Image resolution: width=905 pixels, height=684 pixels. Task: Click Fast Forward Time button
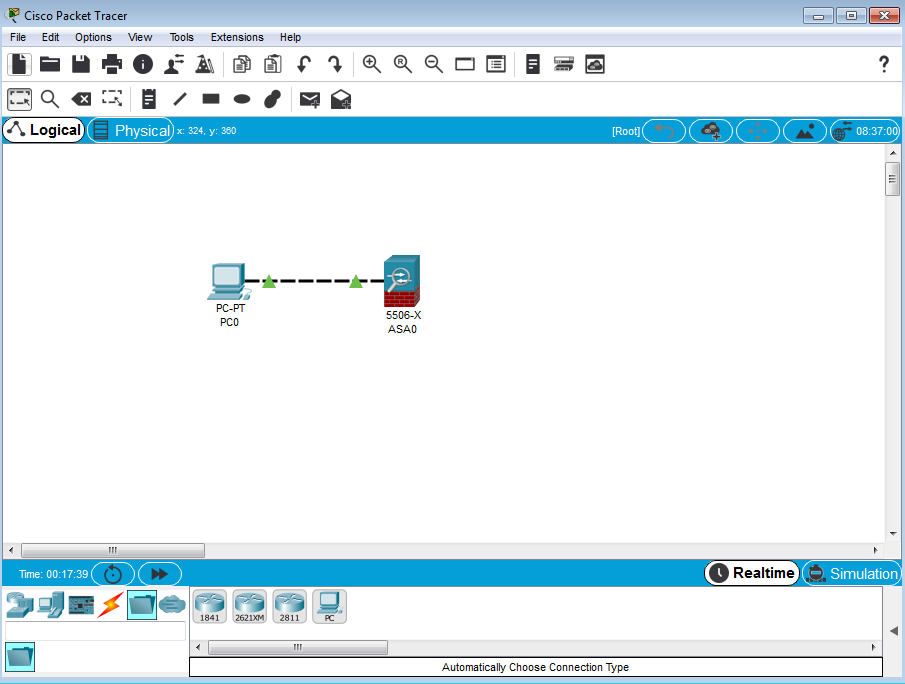point(160,574)
